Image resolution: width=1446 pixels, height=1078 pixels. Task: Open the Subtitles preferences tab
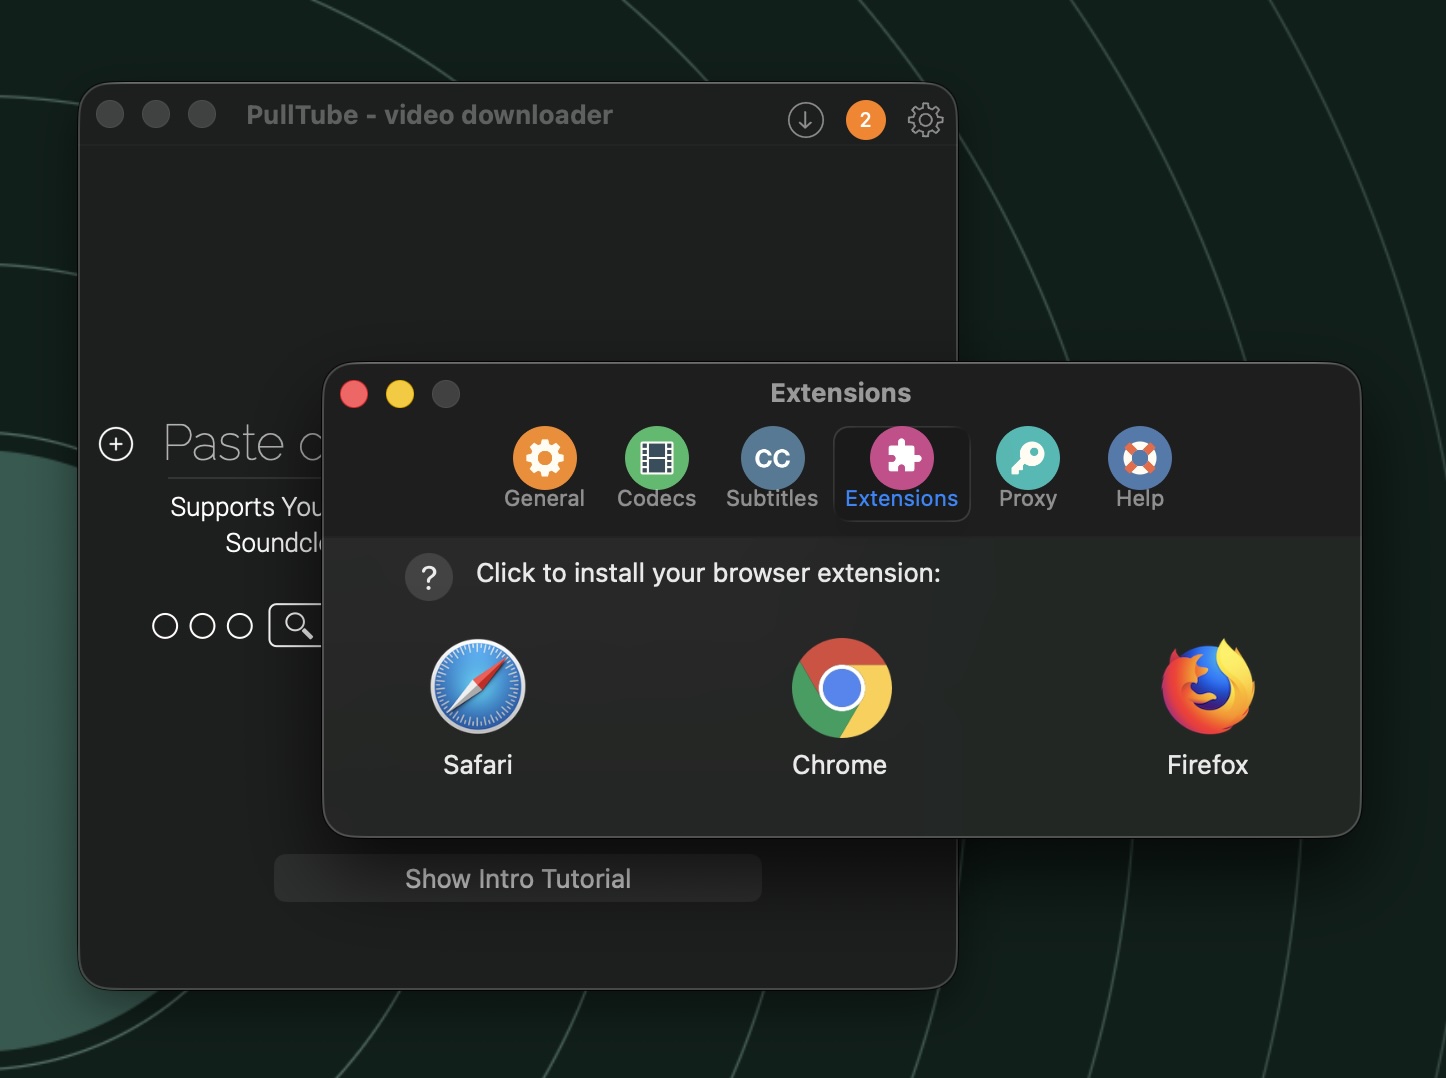coord(772,470)
